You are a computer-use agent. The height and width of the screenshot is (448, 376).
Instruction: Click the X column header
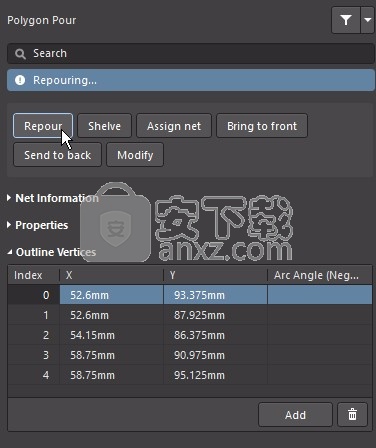coord(111,275)
